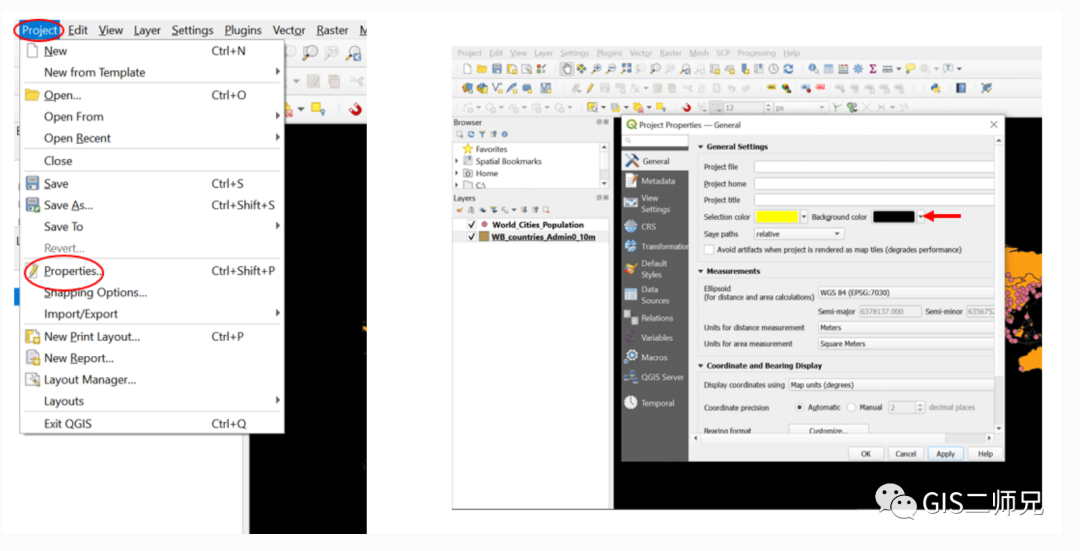Open Units for distance measurement combo

[x=906, y=328]
